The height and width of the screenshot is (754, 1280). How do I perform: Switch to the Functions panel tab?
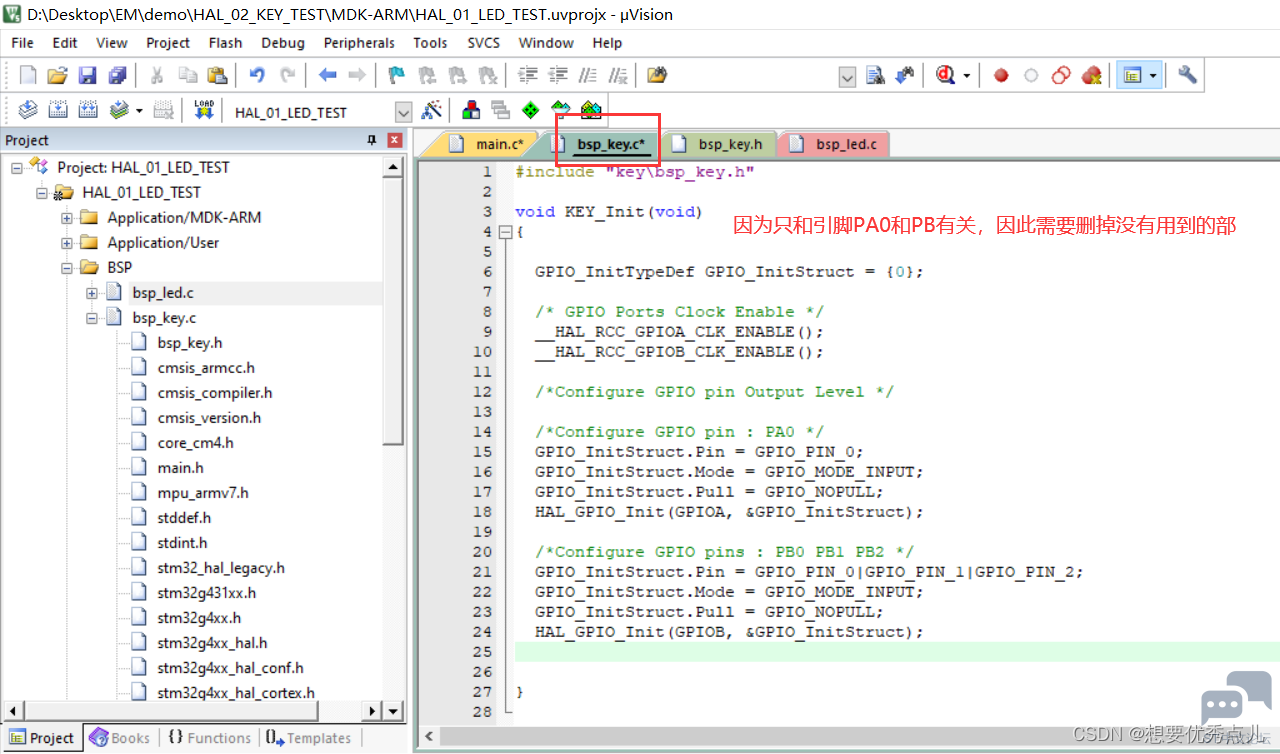click(209, 738)
